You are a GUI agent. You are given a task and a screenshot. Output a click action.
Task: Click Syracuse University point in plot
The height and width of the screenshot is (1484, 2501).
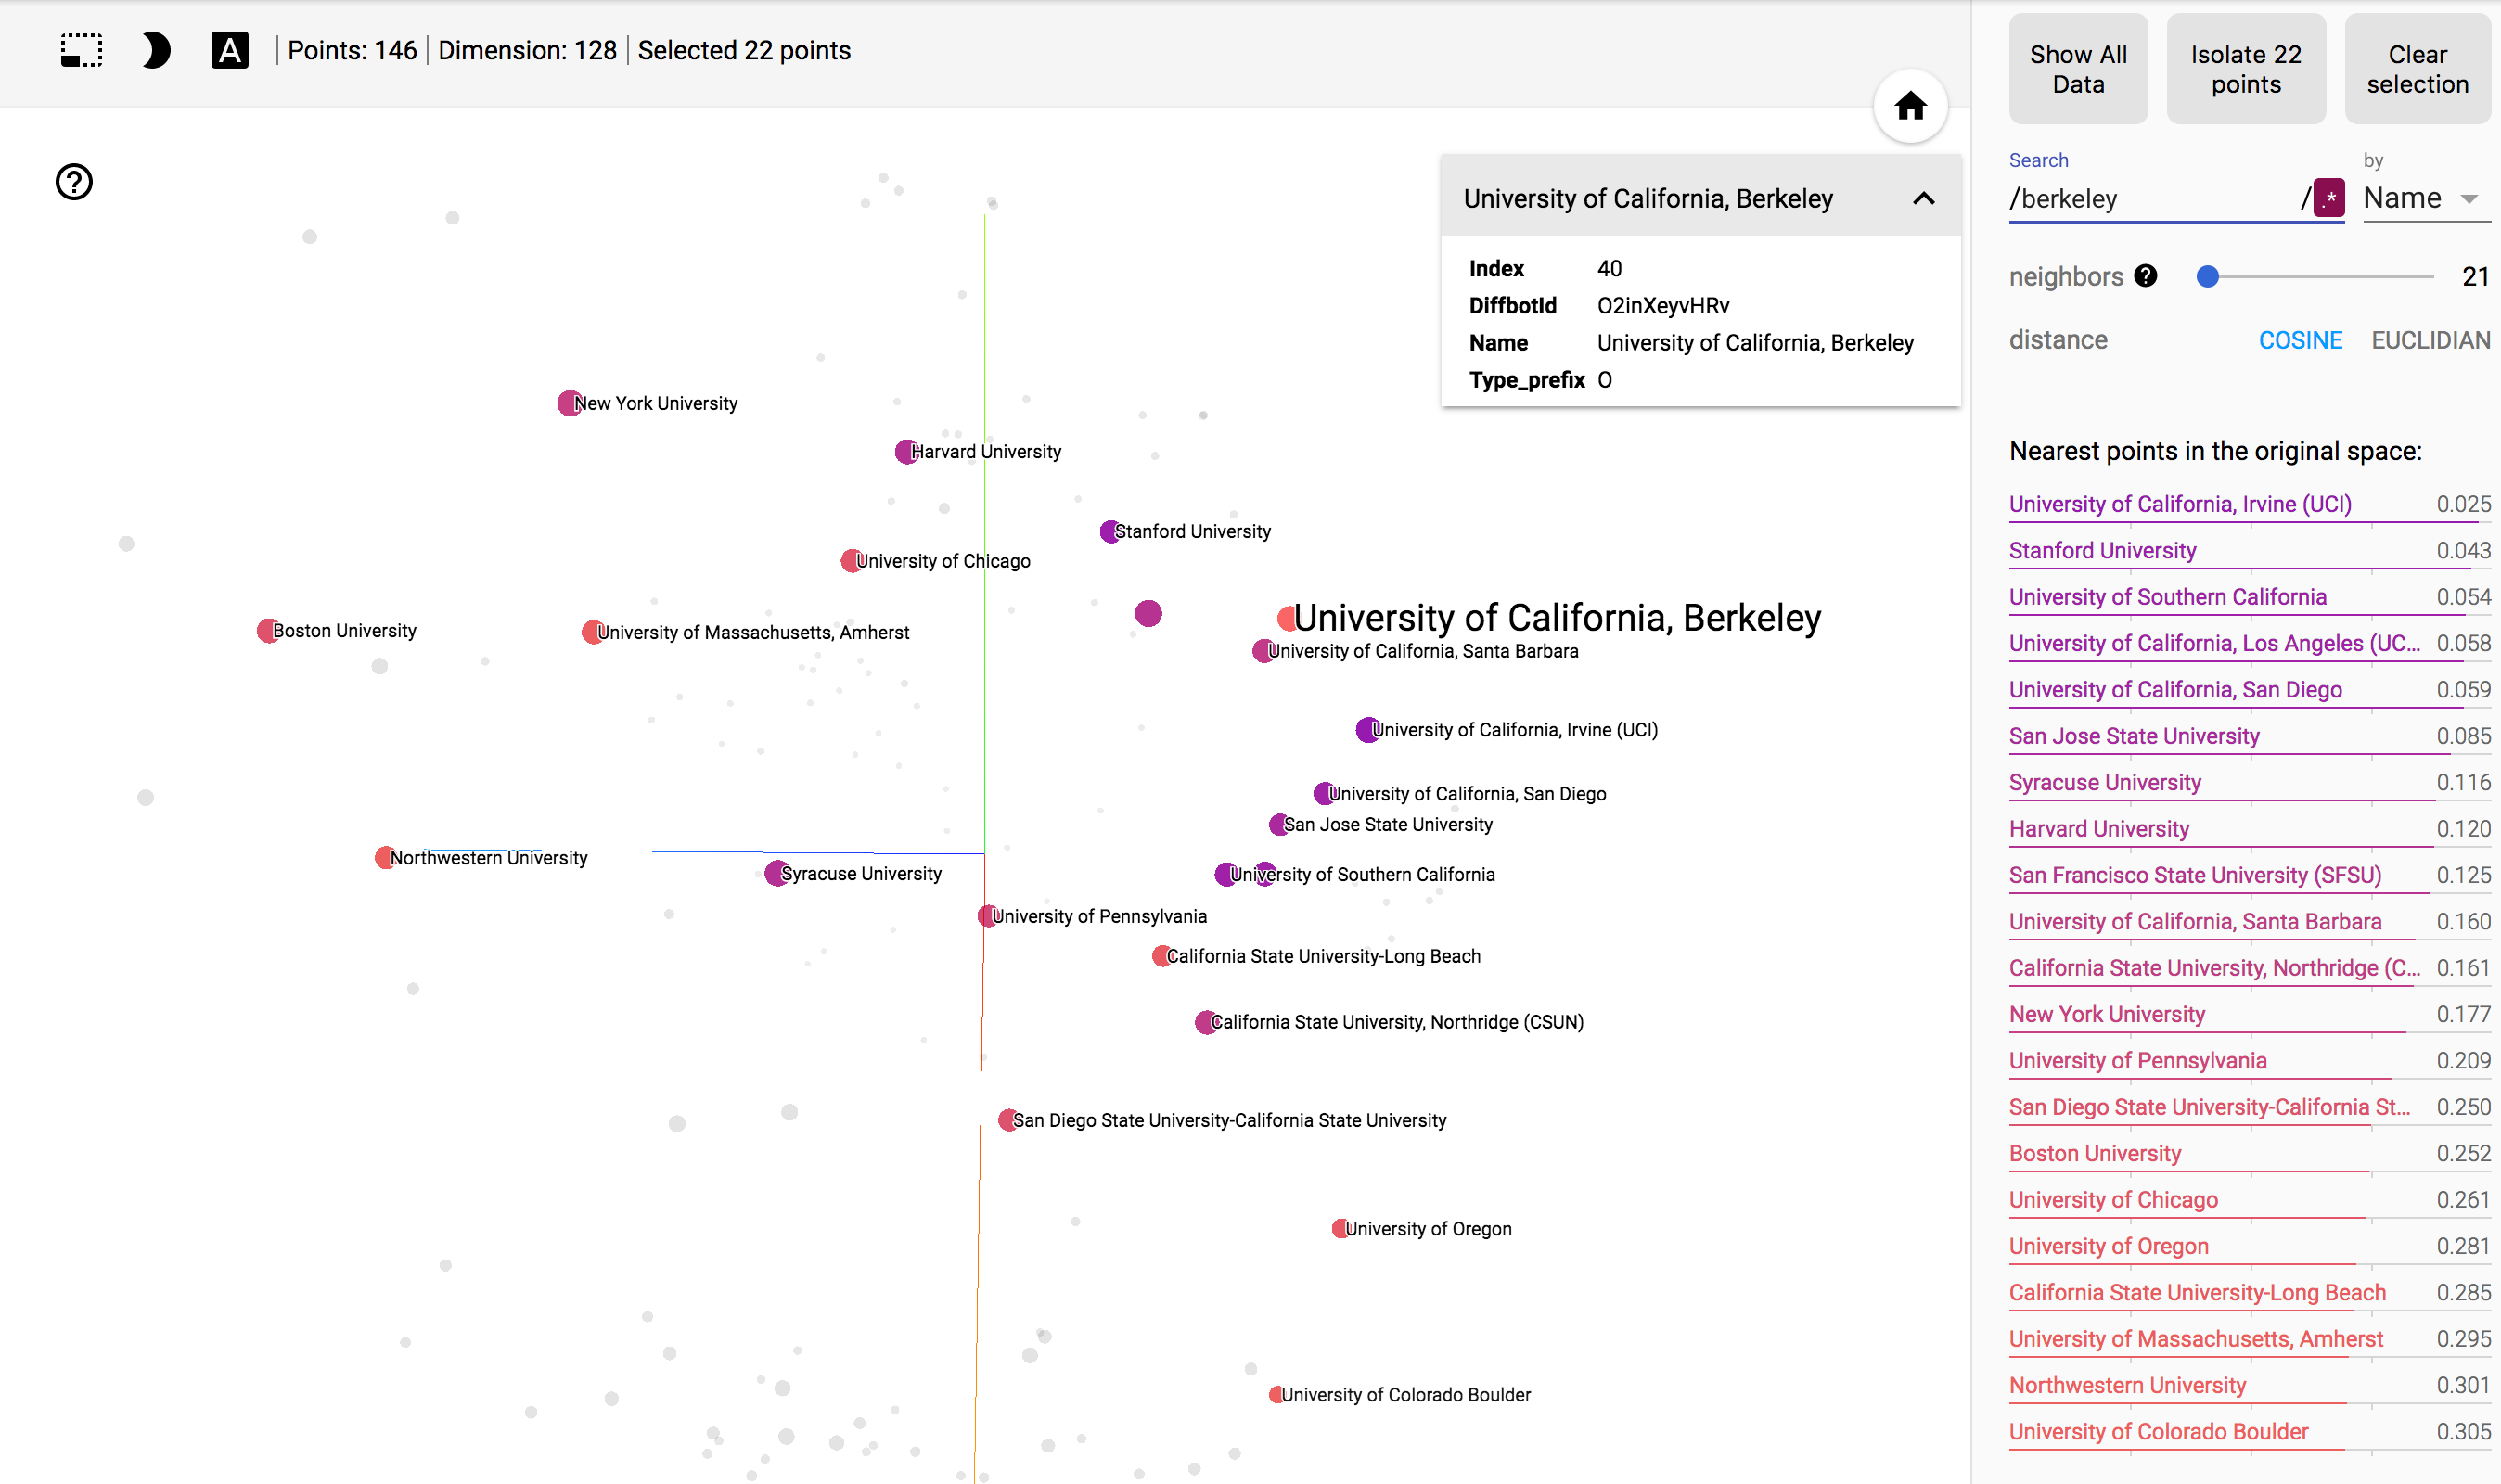pos(777,874)
